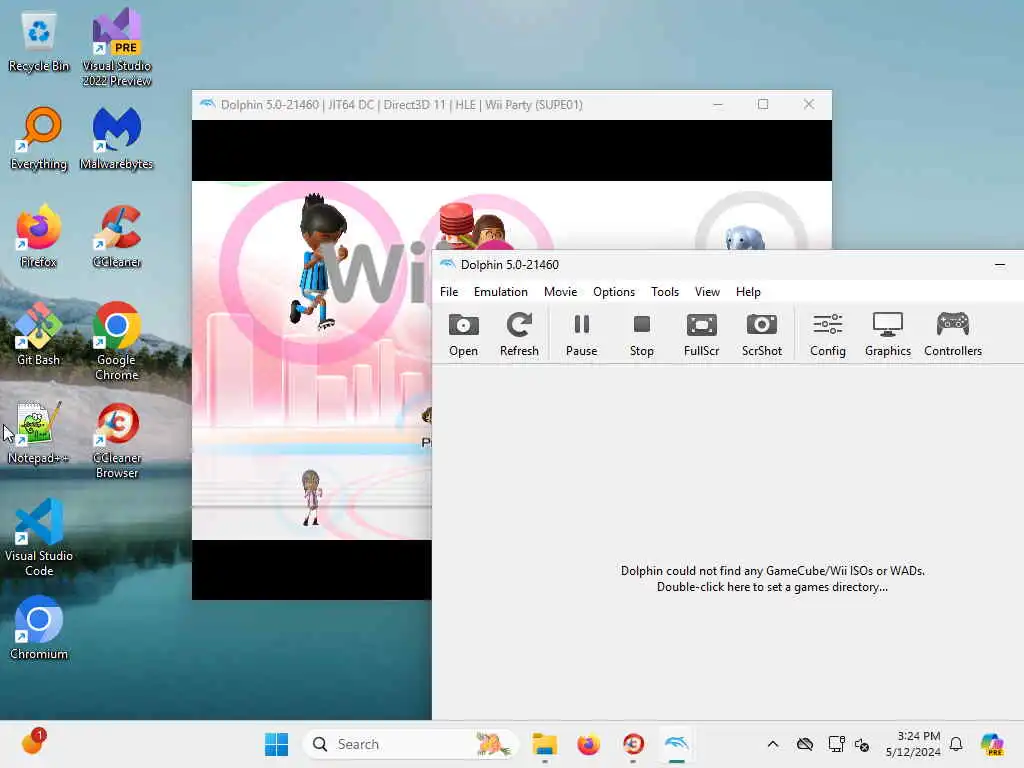Select the Chromium desktop icon
This screenshot has height=768, width=1024.
tap(39, 628)
